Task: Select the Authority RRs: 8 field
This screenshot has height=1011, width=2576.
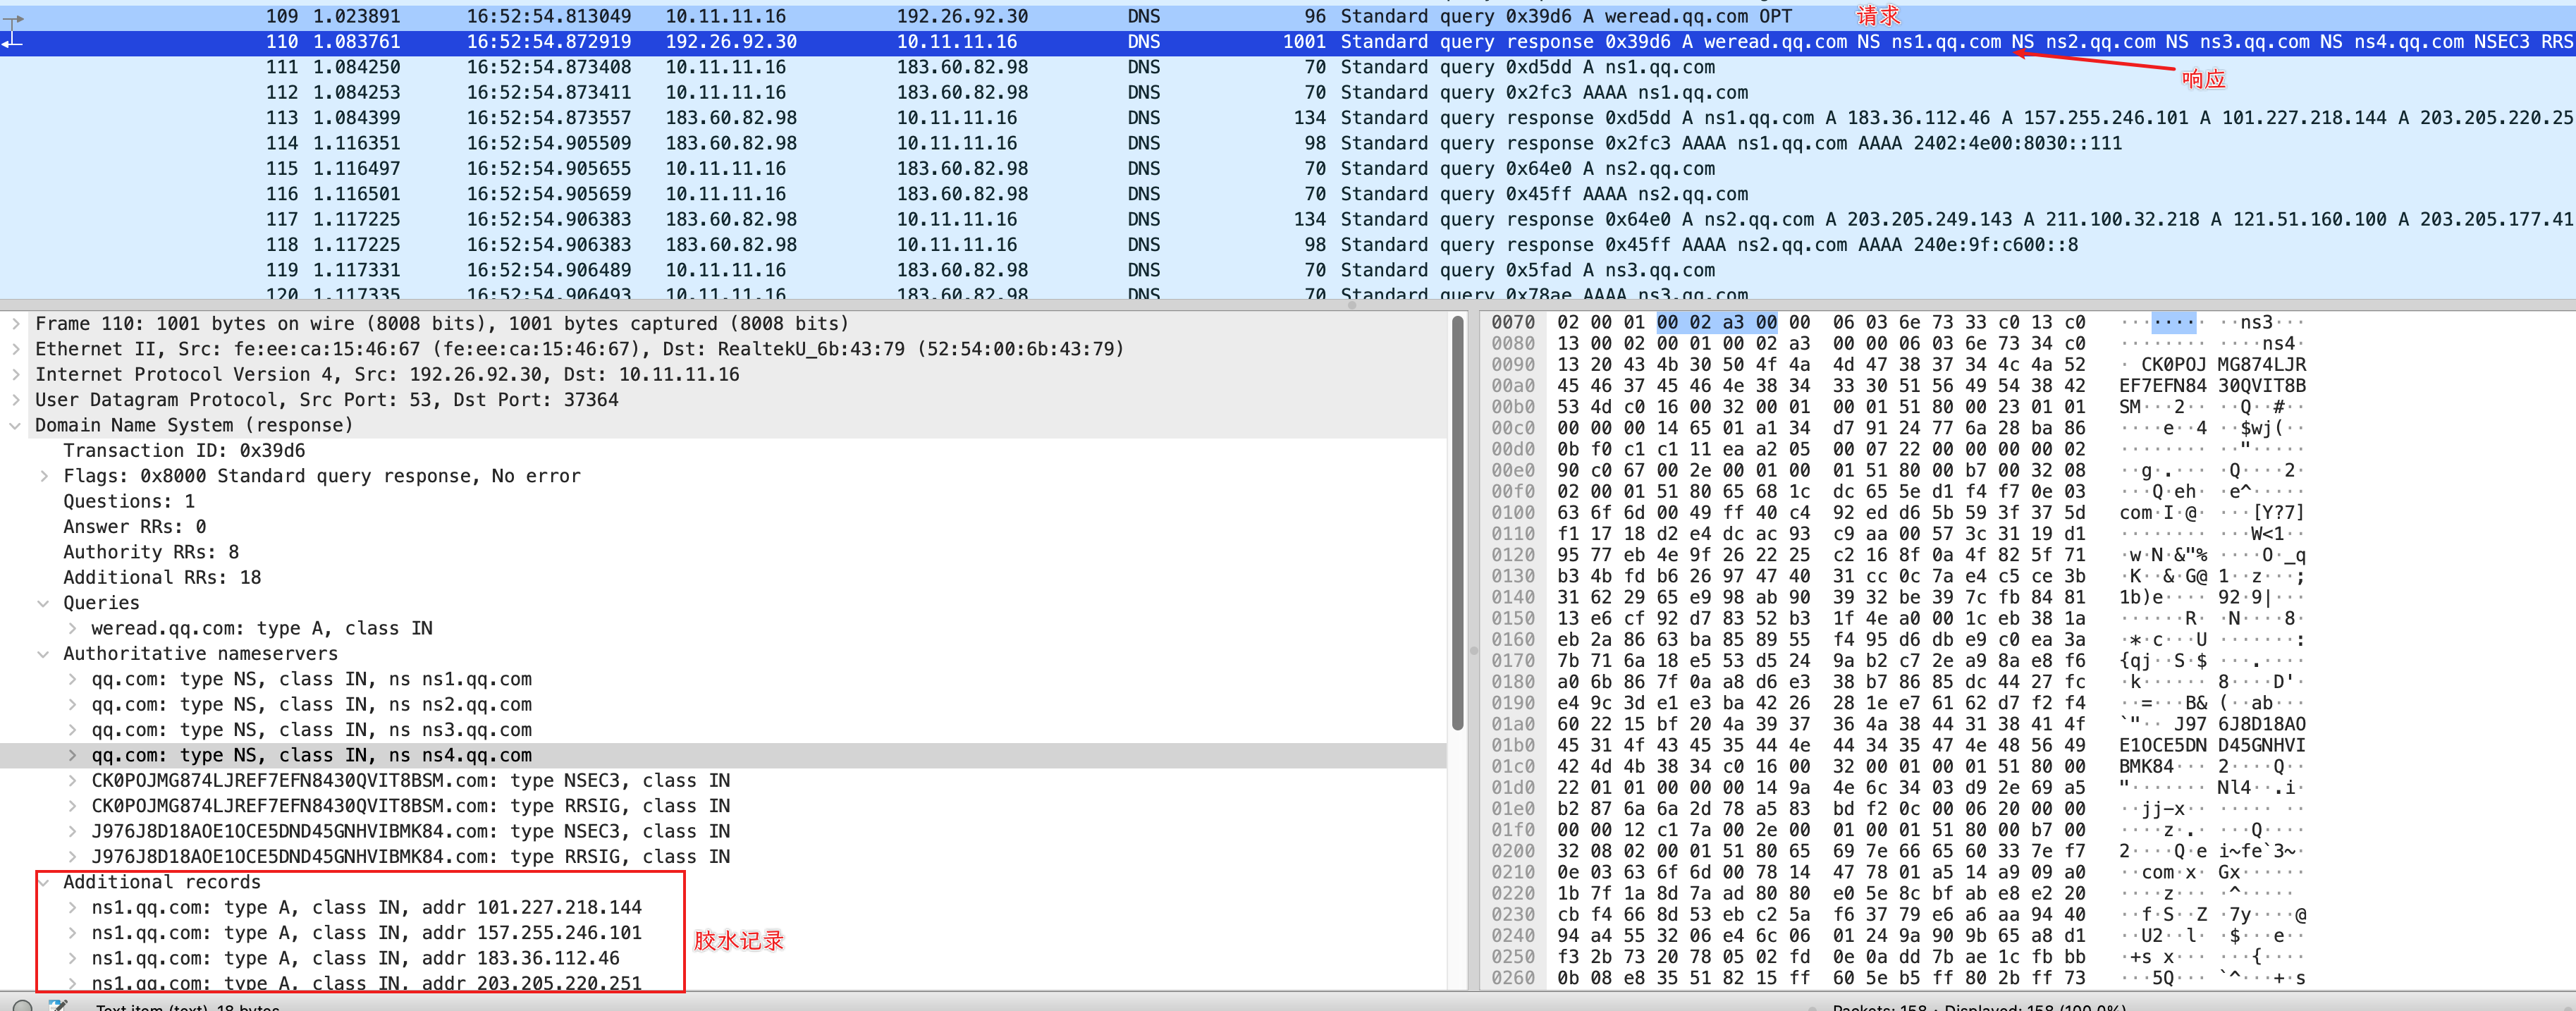Action: point(151,552)
